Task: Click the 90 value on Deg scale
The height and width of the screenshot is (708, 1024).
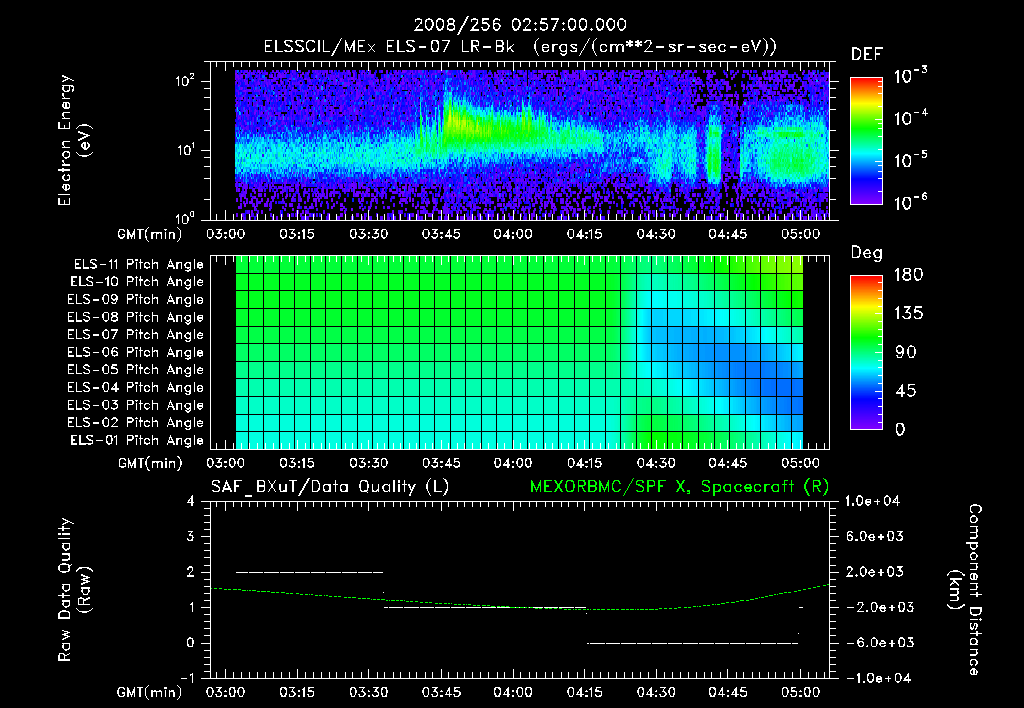Action: click(x=906, y=352)
